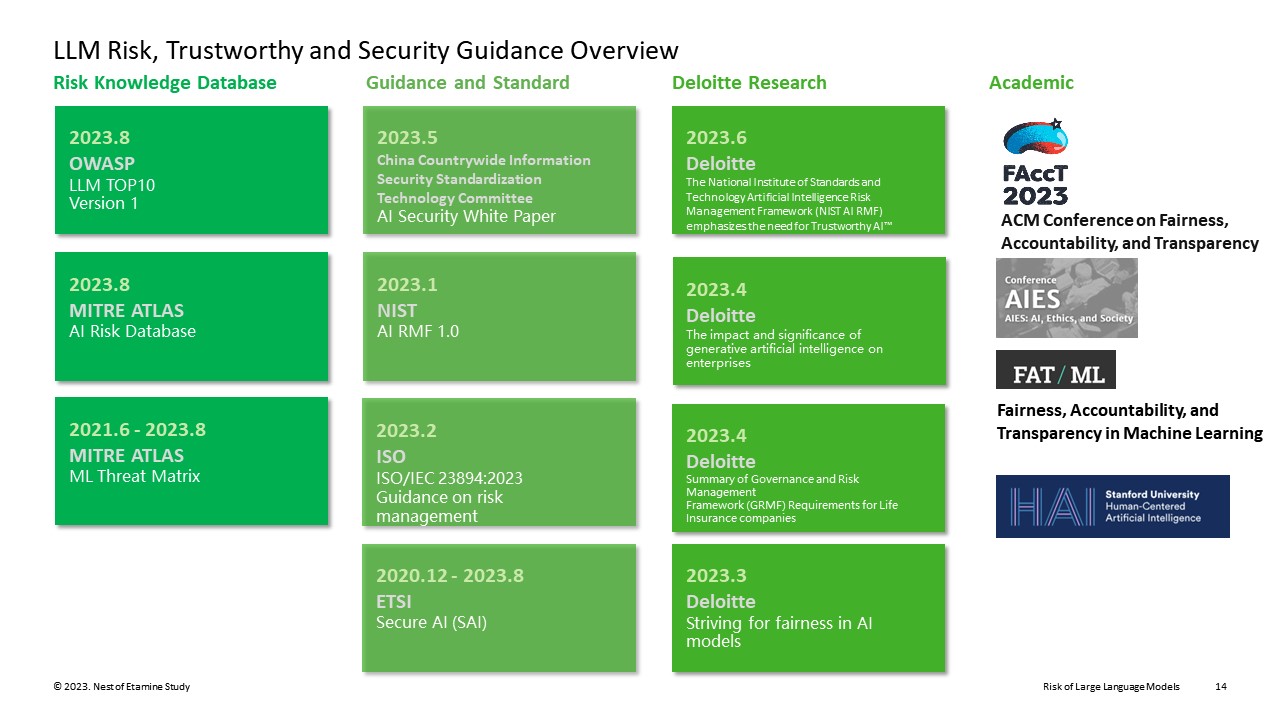Click the slide title 'LLM Risk, Trustworthy and Security Guidance Overview'

click(x=366, y=50)
